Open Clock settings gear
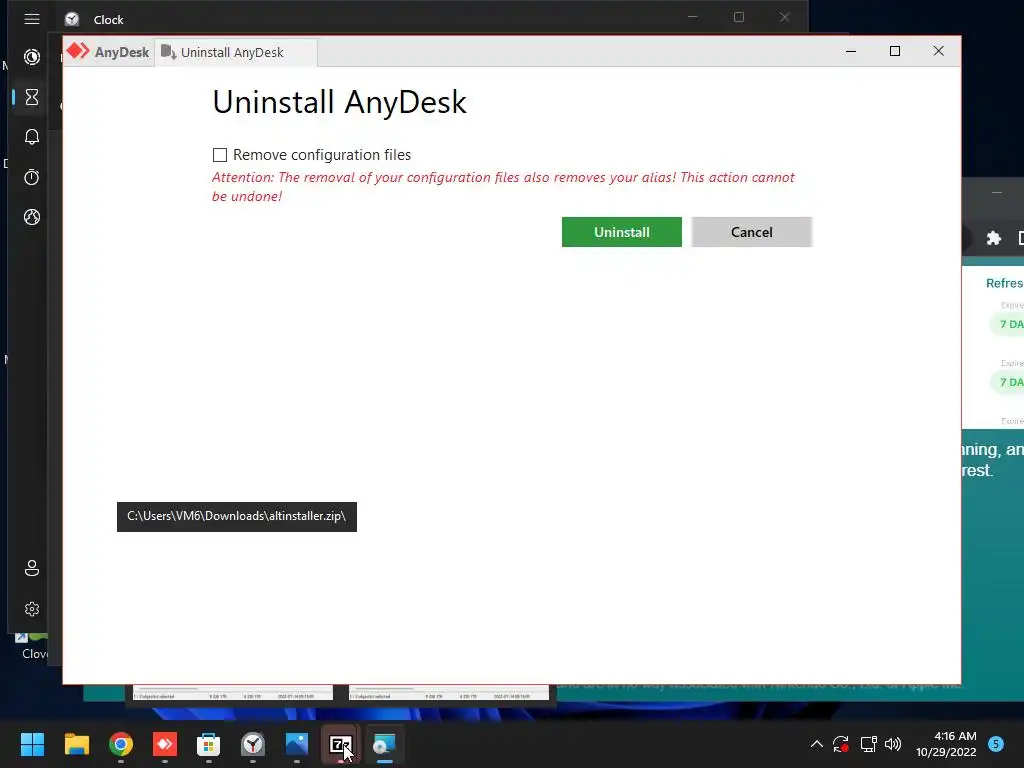Viewport: 1024px width, 768px height. click(x=32, y=609)
